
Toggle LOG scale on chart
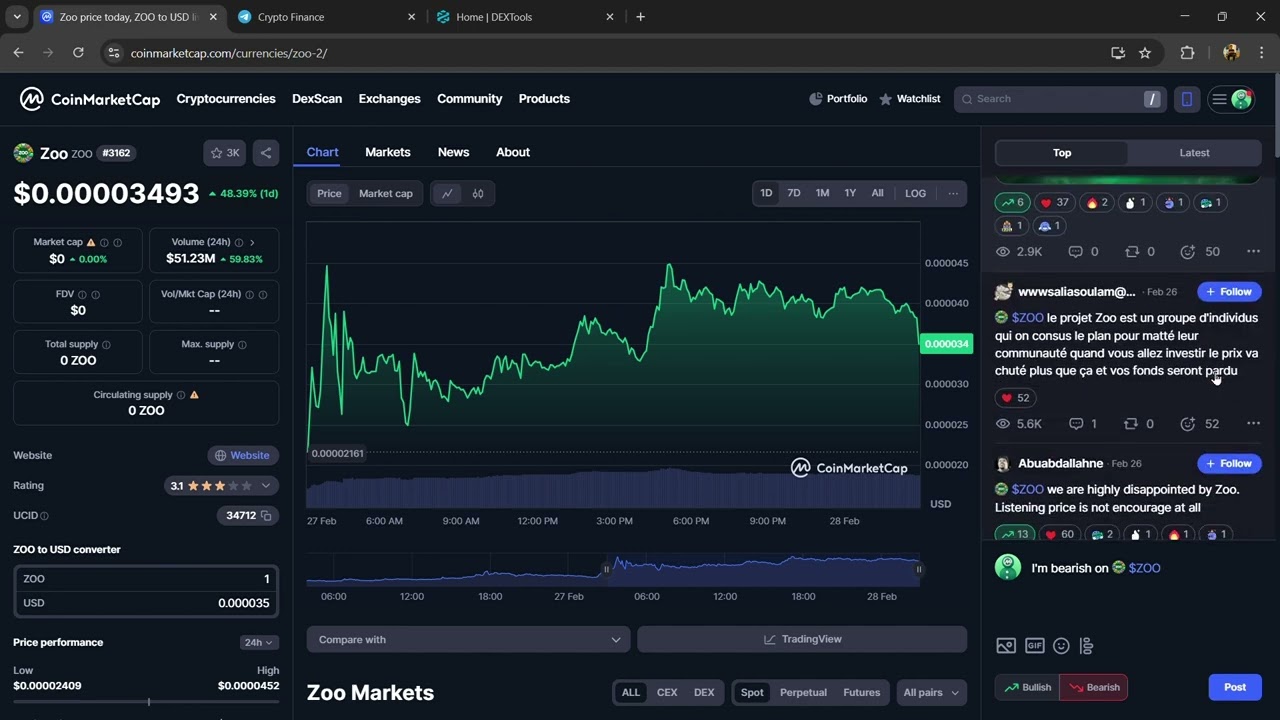(915, 193)
